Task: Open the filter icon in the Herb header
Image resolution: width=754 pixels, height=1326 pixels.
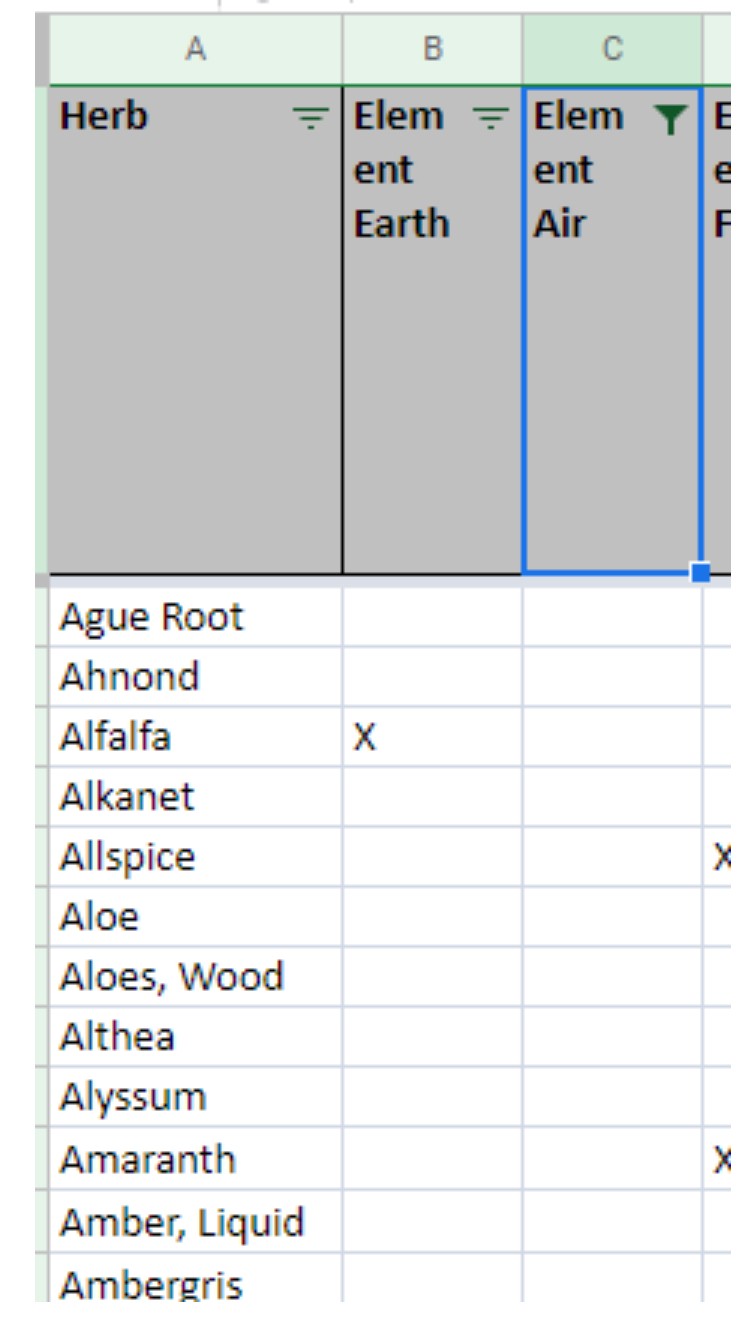Action: pos(313,120)
